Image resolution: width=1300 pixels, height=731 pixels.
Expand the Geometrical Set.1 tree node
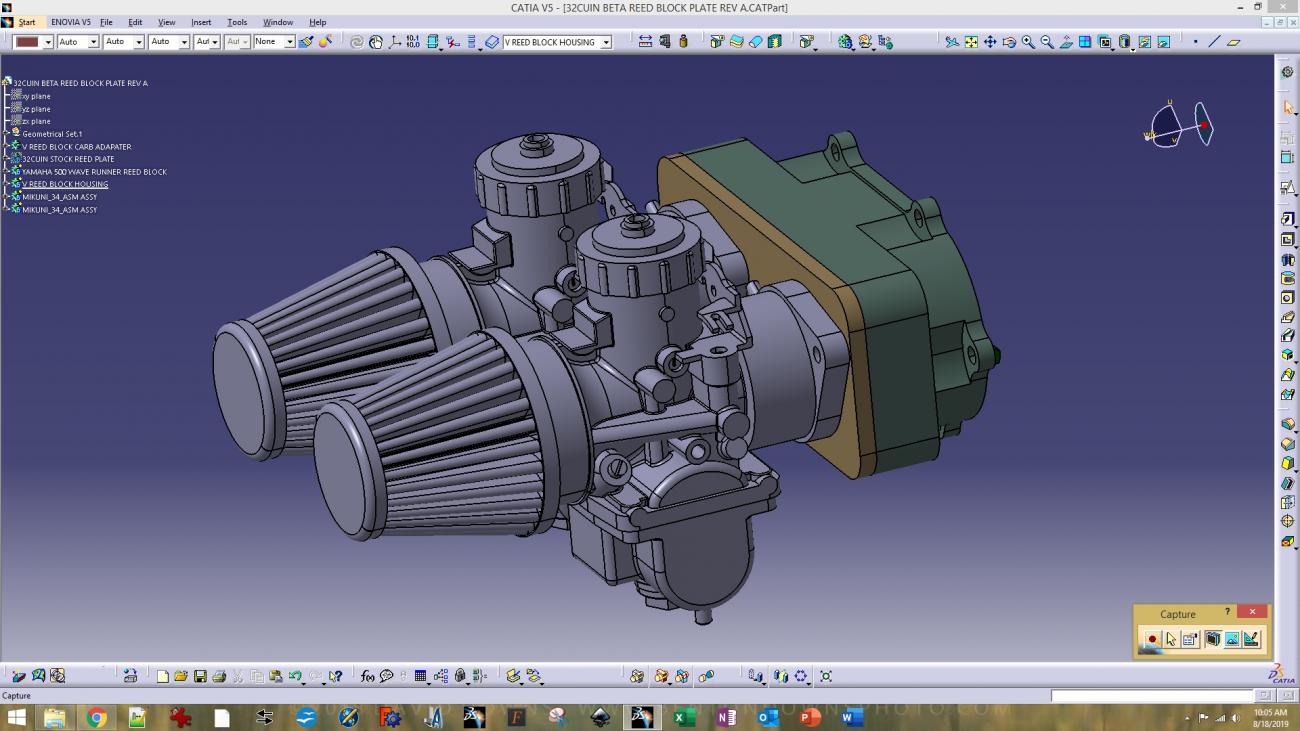click(x=6, y=133)
